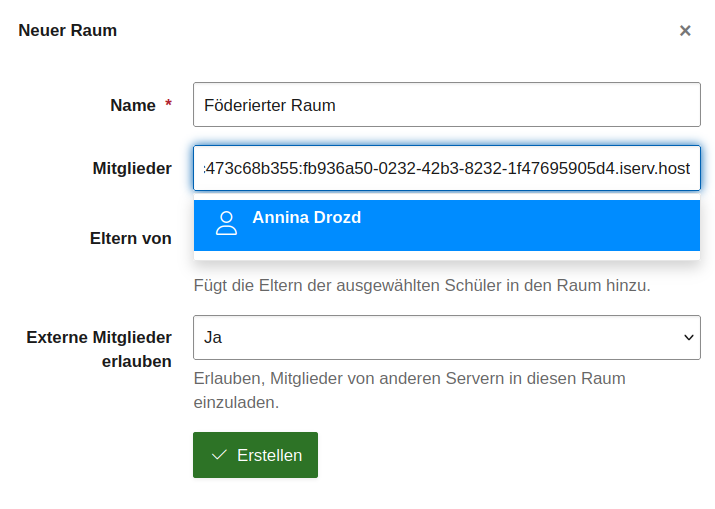Click the Externe Mitglieder erlauben label
The image size is (715, 509).
coord(99,349)
